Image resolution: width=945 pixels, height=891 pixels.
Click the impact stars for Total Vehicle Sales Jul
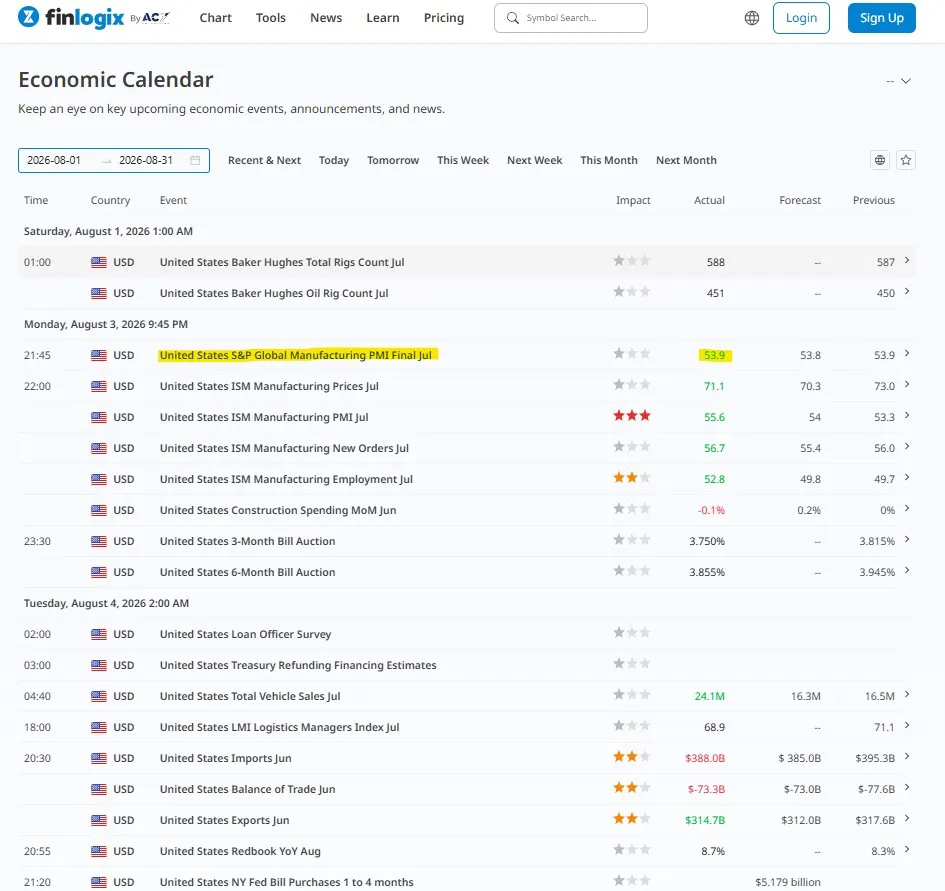[x=632, y=695]
